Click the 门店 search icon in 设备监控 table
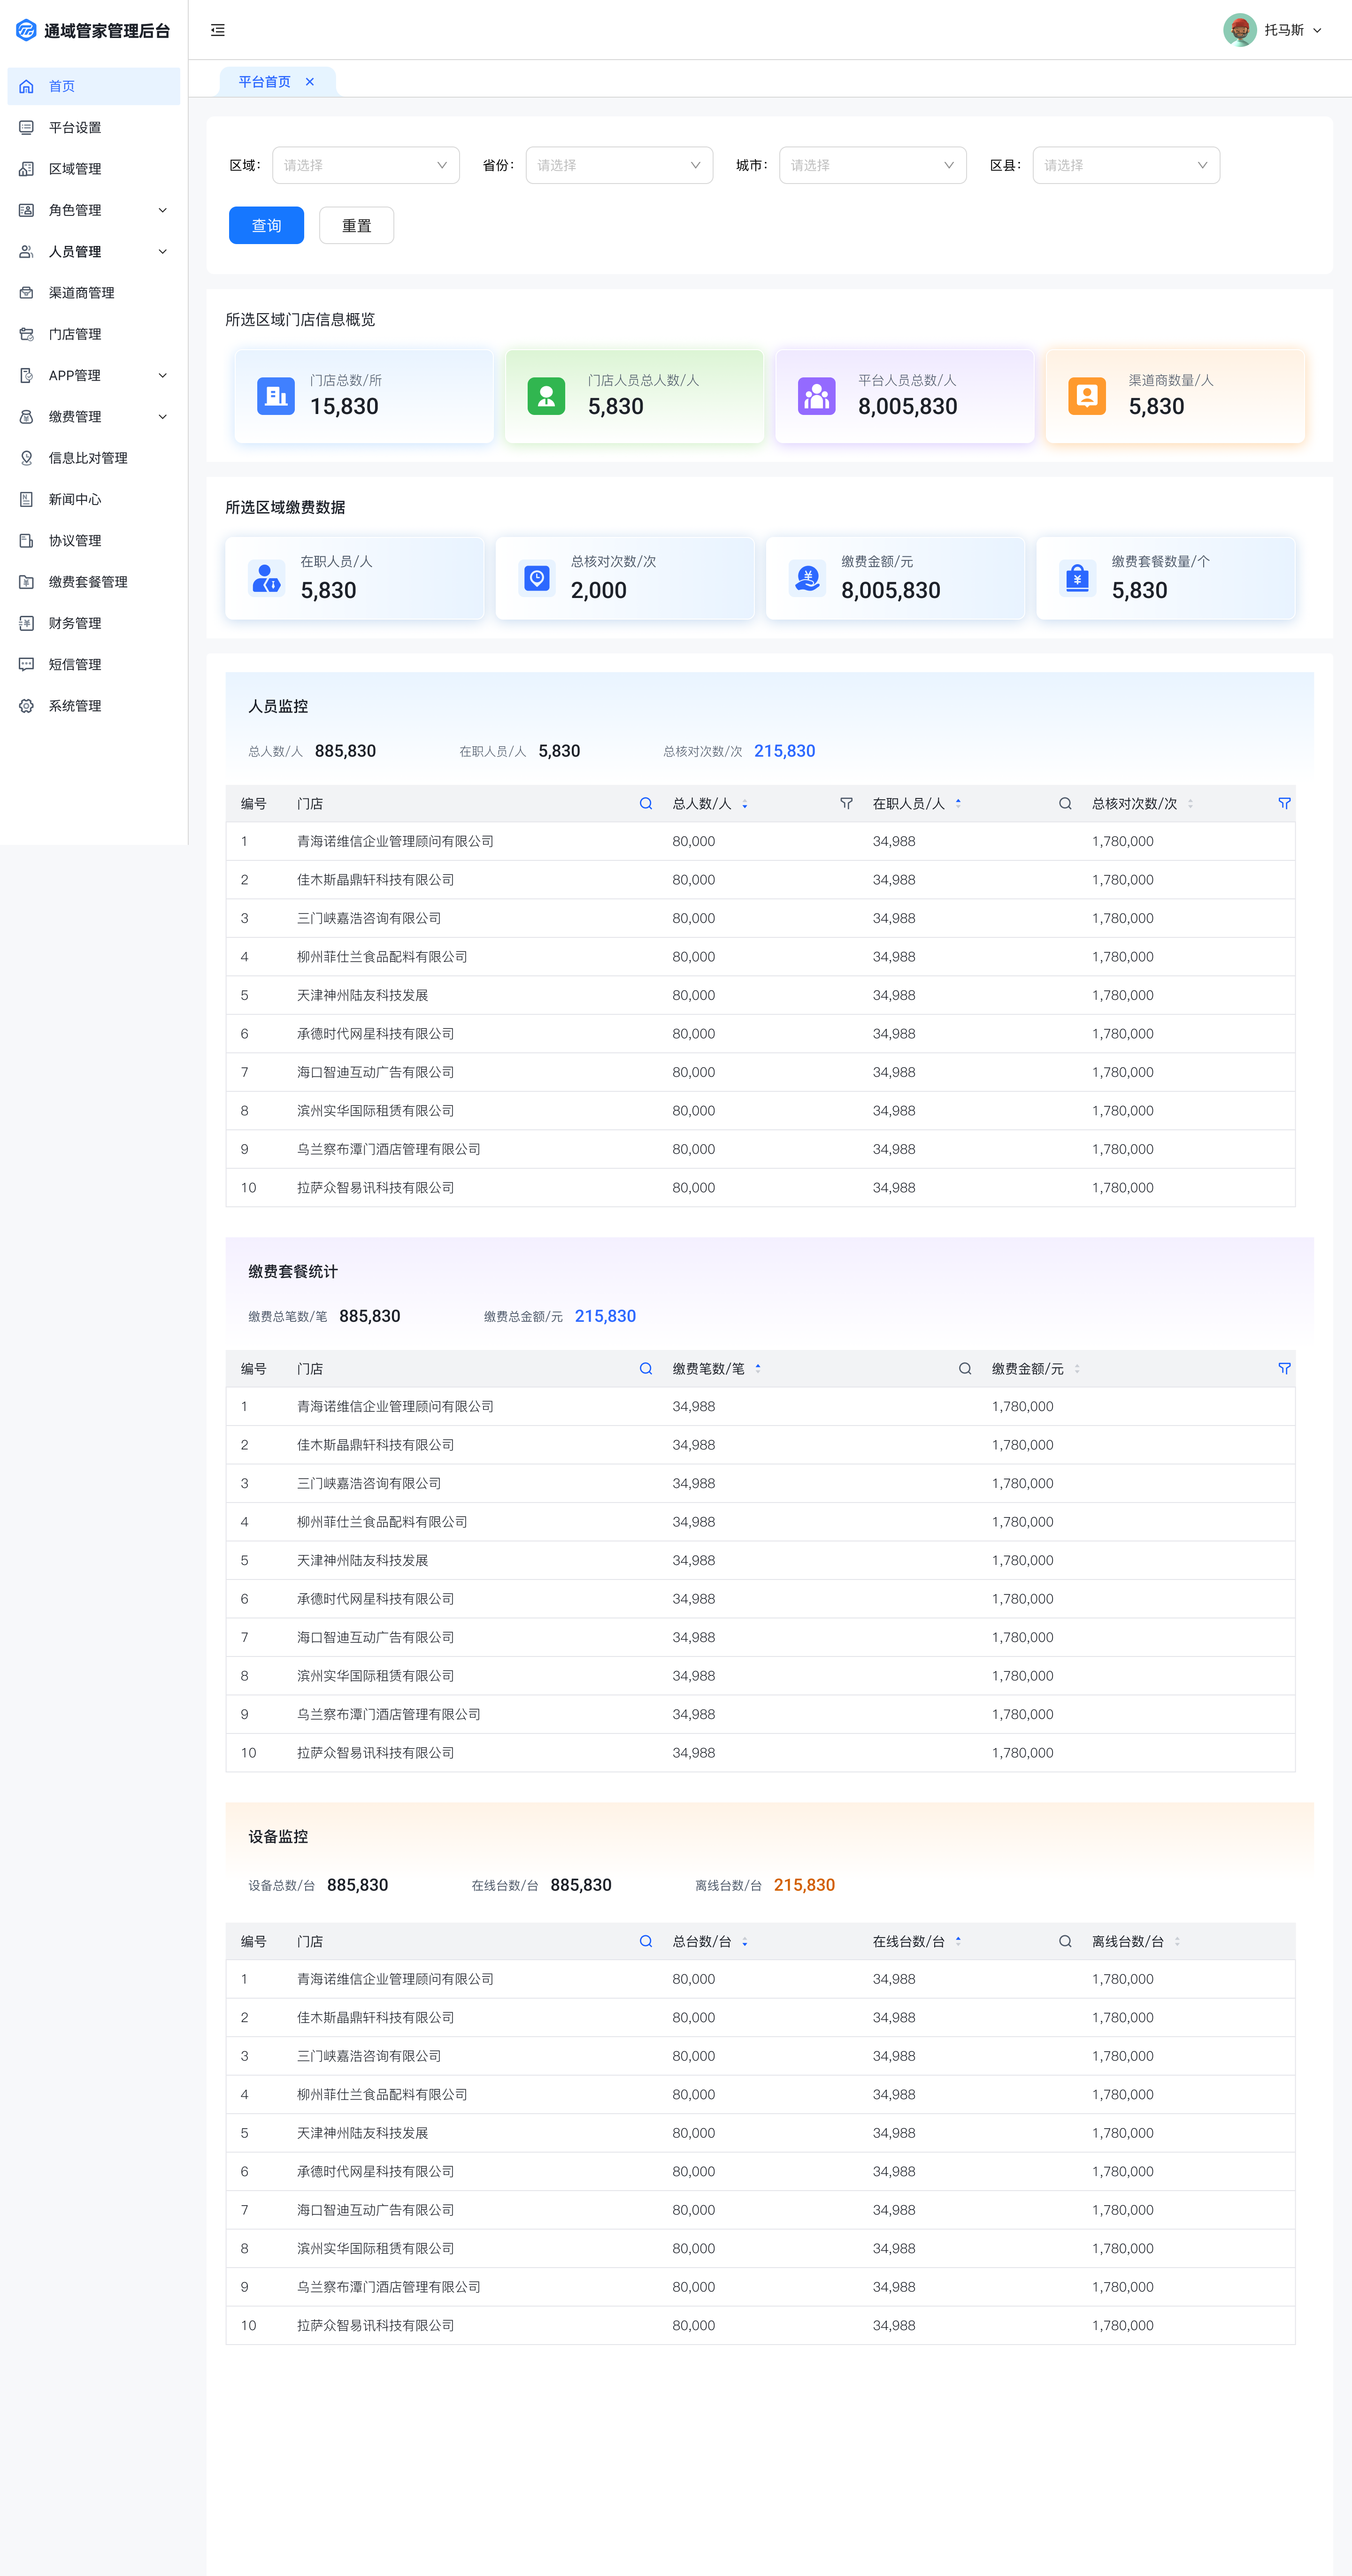 (x=646, y=1941)
